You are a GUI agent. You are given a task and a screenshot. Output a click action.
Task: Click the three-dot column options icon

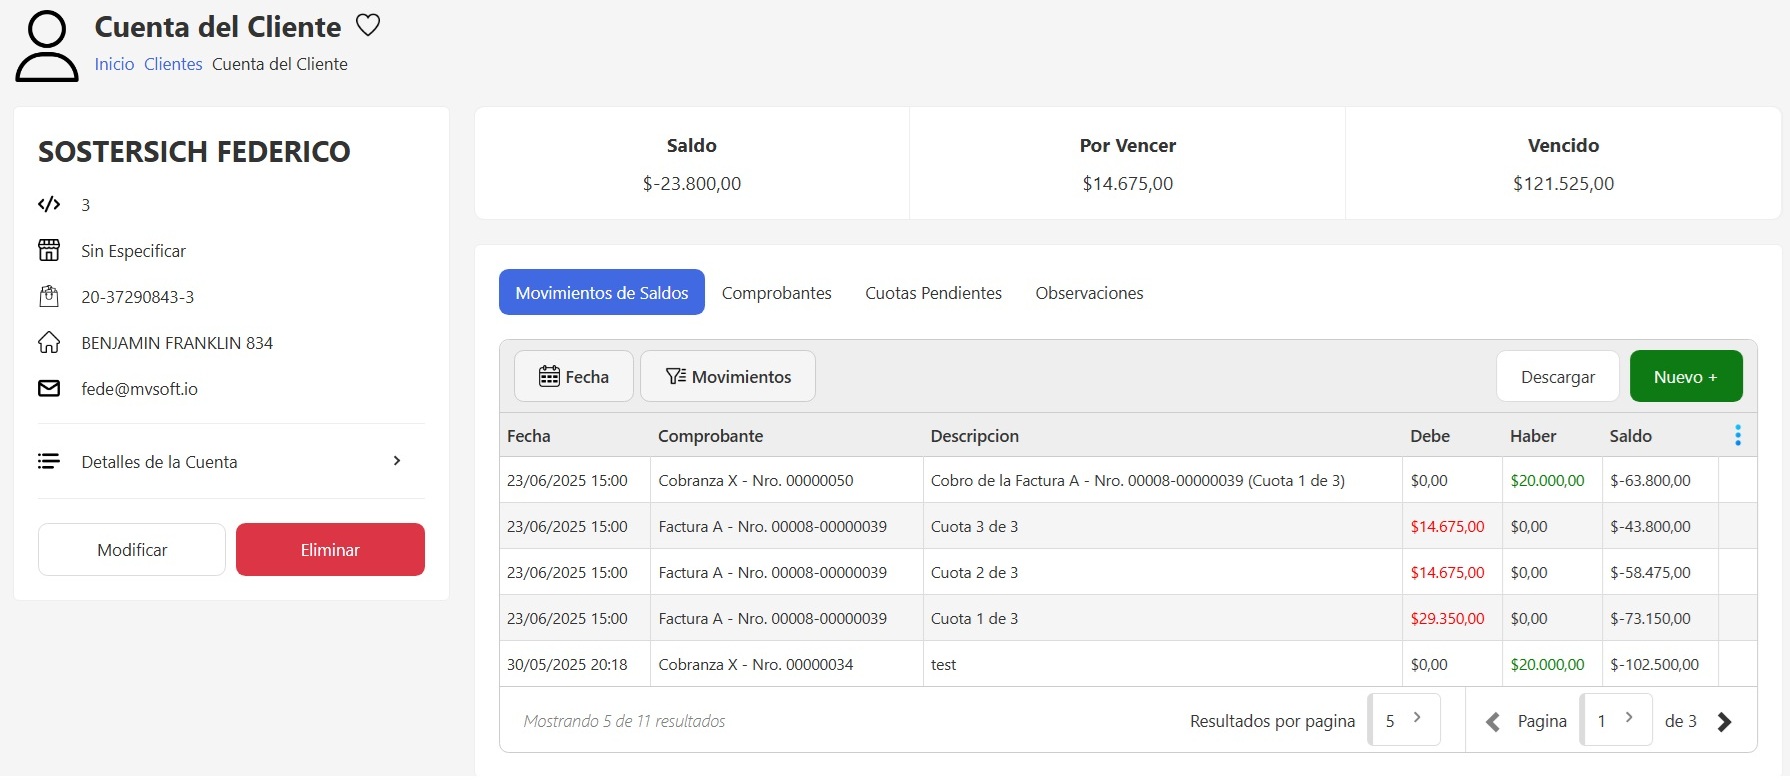[1737, 436]
